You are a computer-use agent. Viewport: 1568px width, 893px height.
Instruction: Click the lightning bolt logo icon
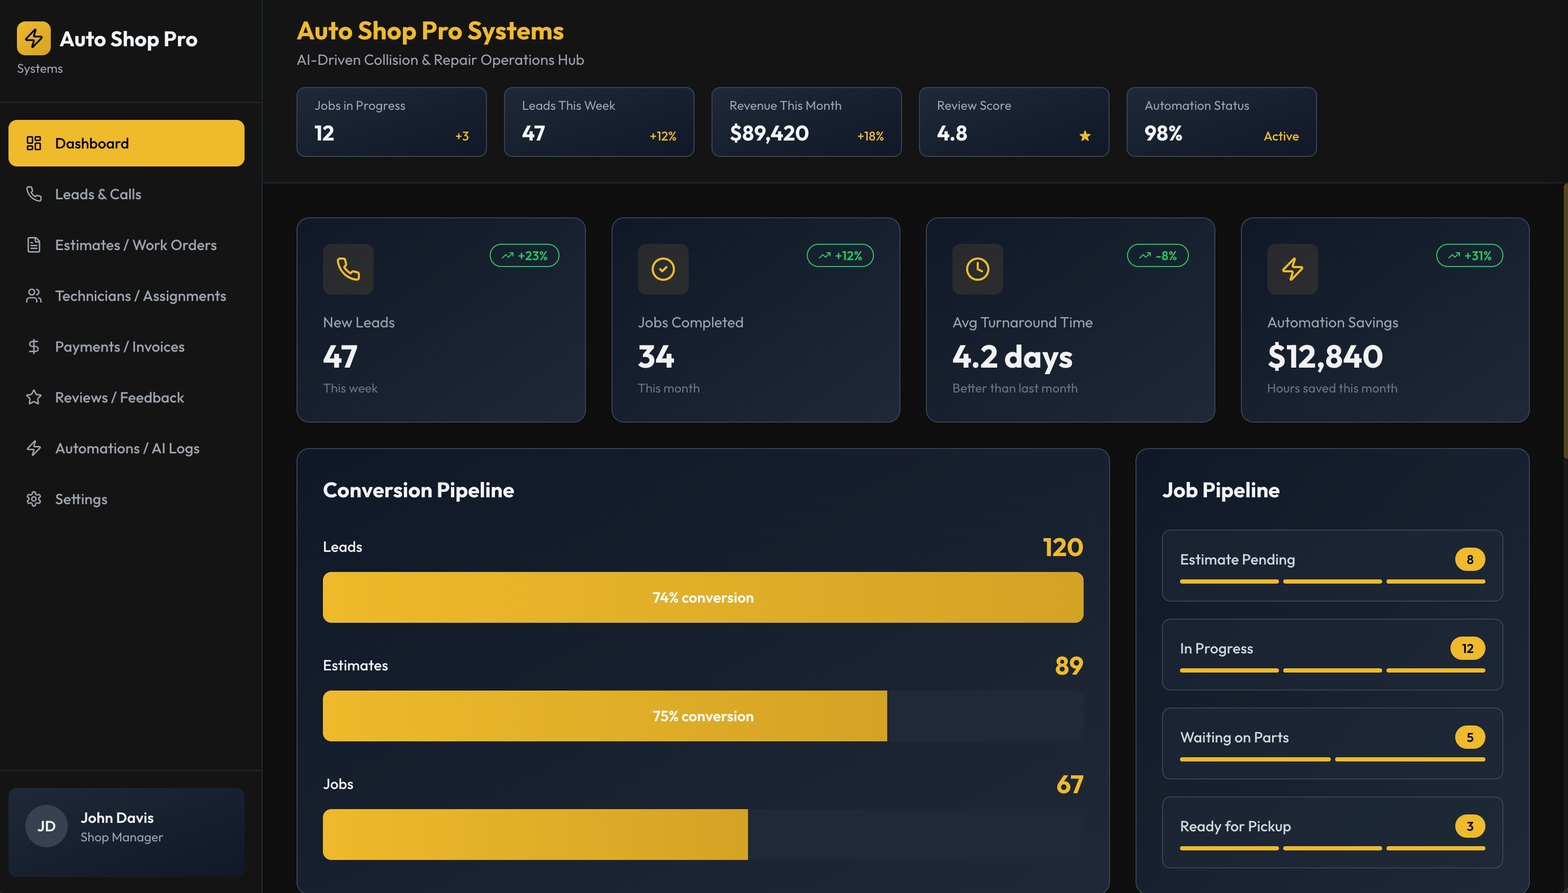pyautogui.click(x=34, y=39)
